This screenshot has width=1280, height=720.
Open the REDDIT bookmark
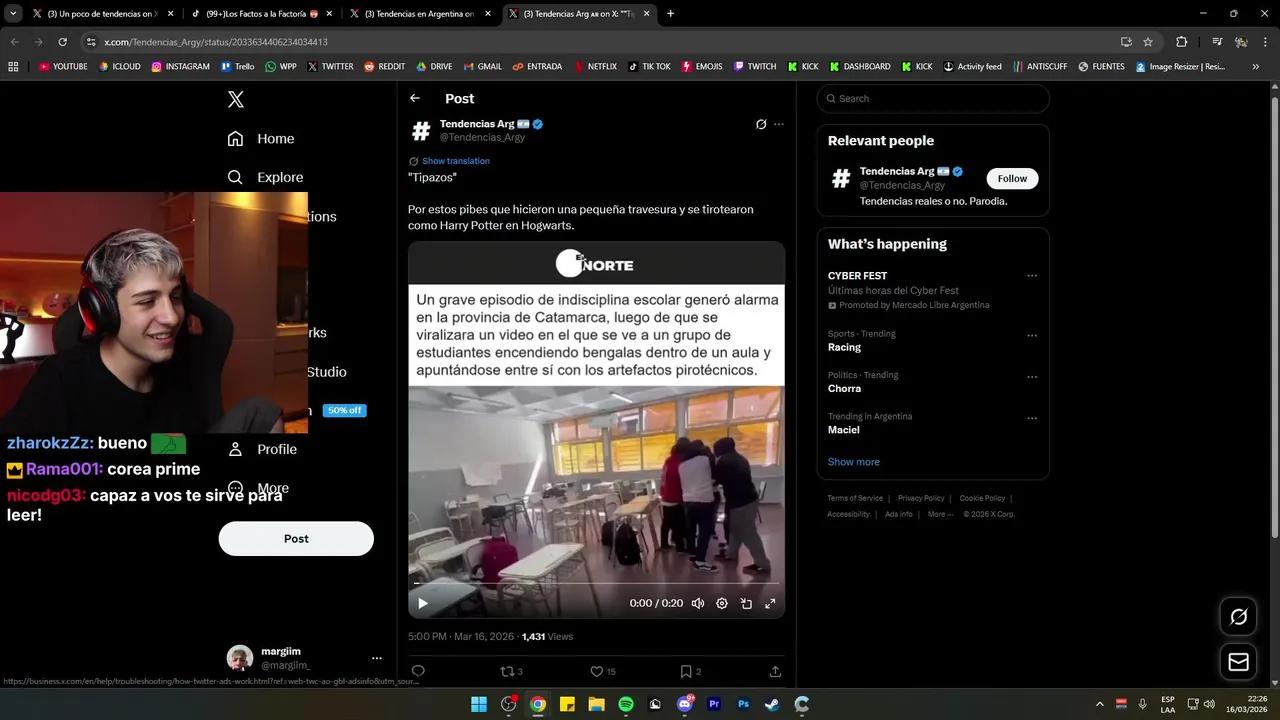click(385, 67)
